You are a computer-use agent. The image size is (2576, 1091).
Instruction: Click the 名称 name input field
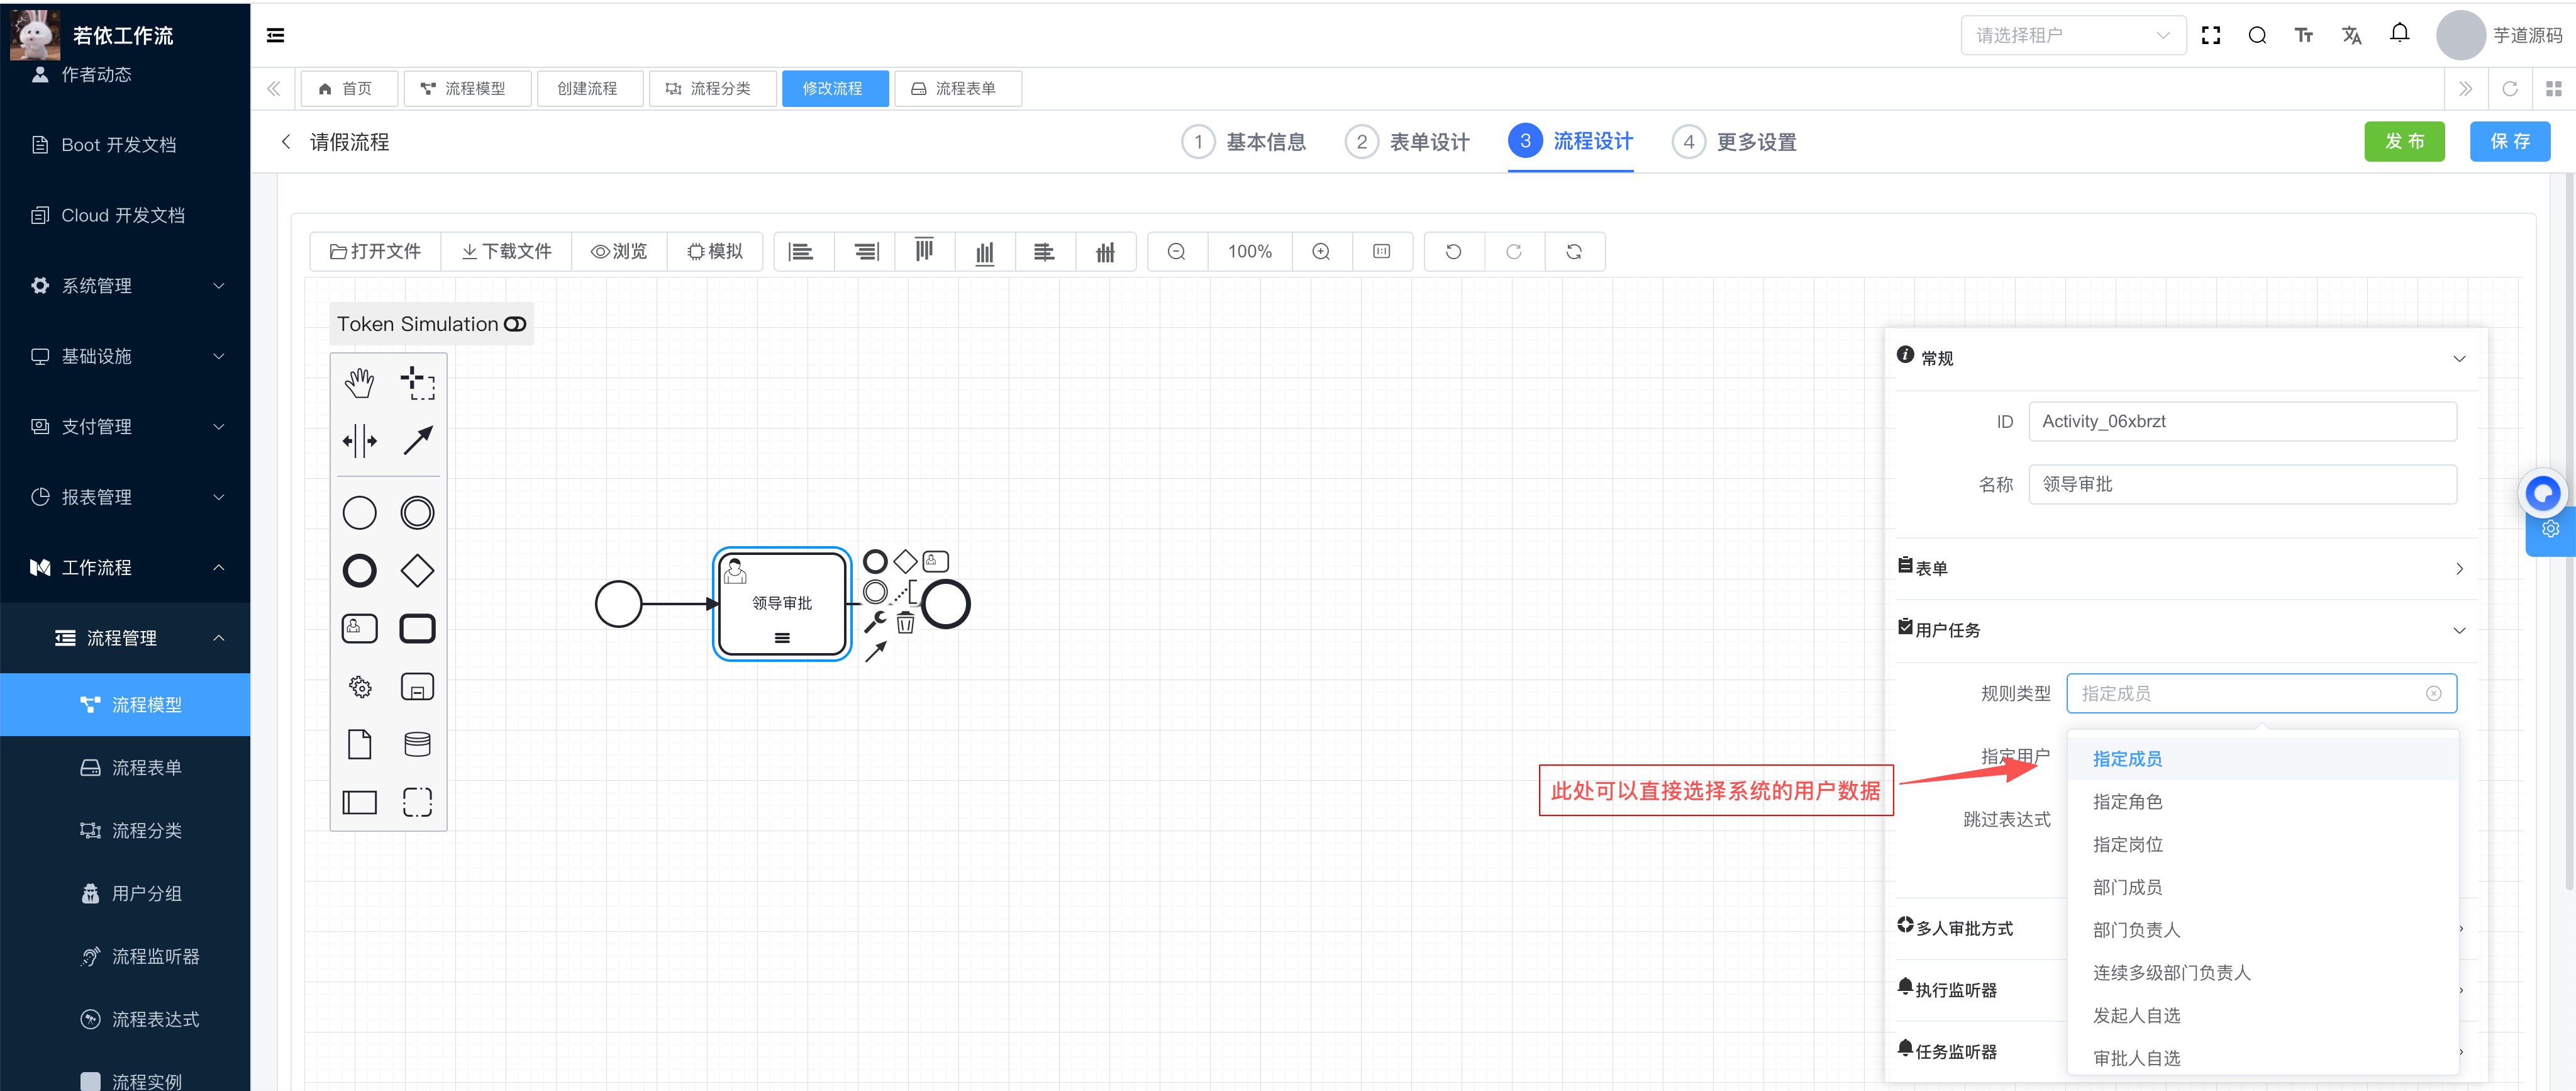click(2242, 484)
